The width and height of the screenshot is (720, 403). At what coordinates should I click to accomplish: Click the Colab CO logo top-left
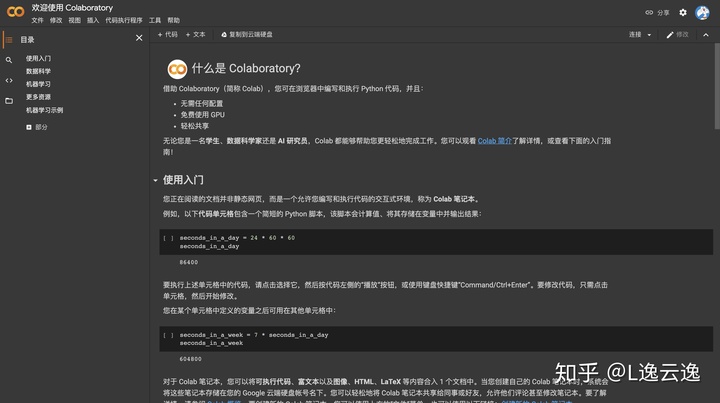click(16, 11)
